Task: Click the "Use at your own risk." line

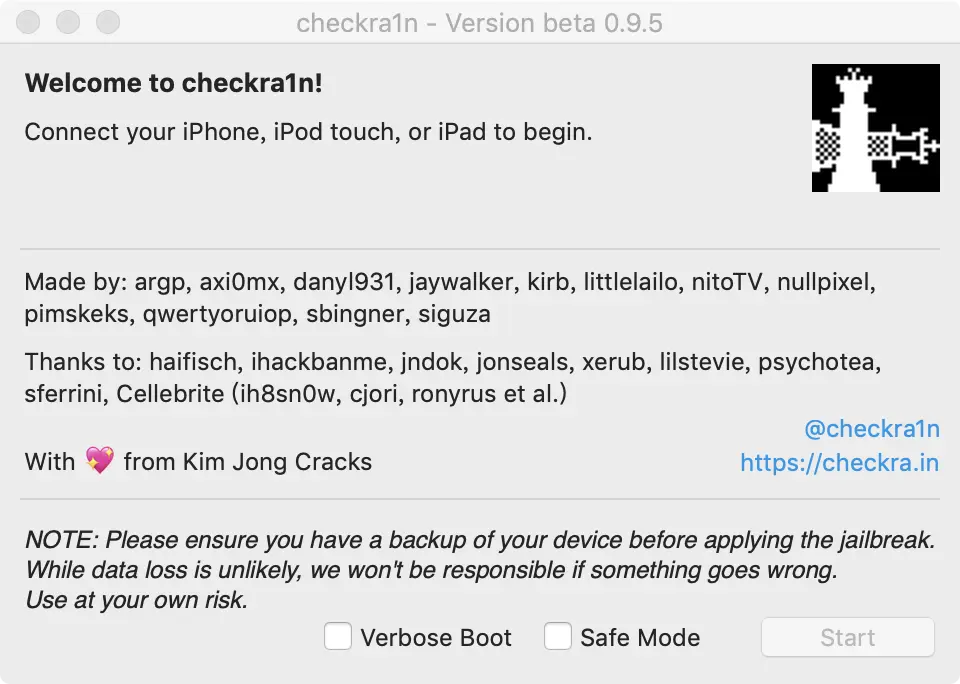Action: (x=136, y=600)
